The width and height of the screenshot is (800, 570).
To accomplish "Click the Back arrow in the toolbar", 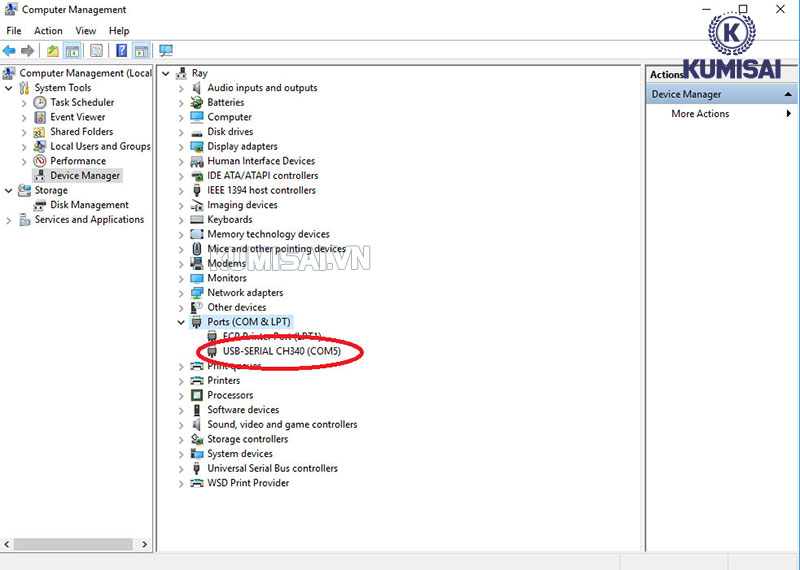I will point(10,51).
